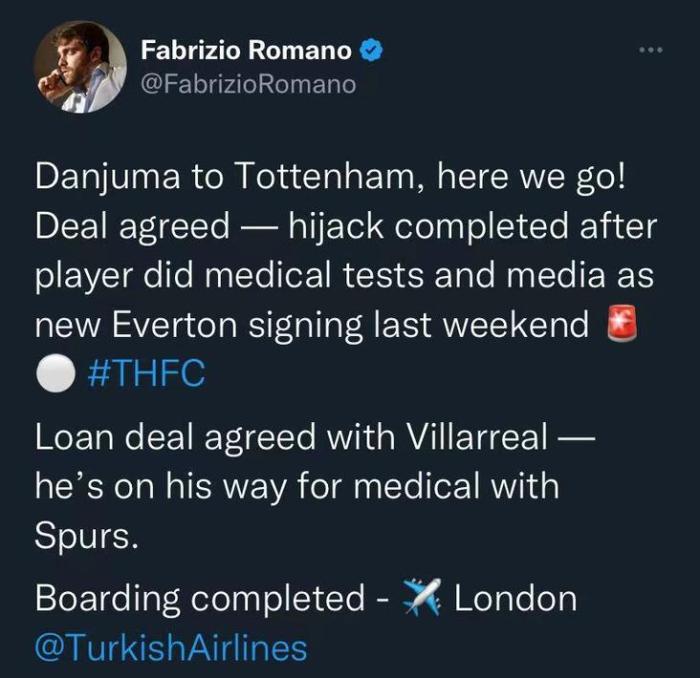The width and height of the screenshot is (700, 678).
Task: Click the airplane emoji before London
Action: coord(419,599)
